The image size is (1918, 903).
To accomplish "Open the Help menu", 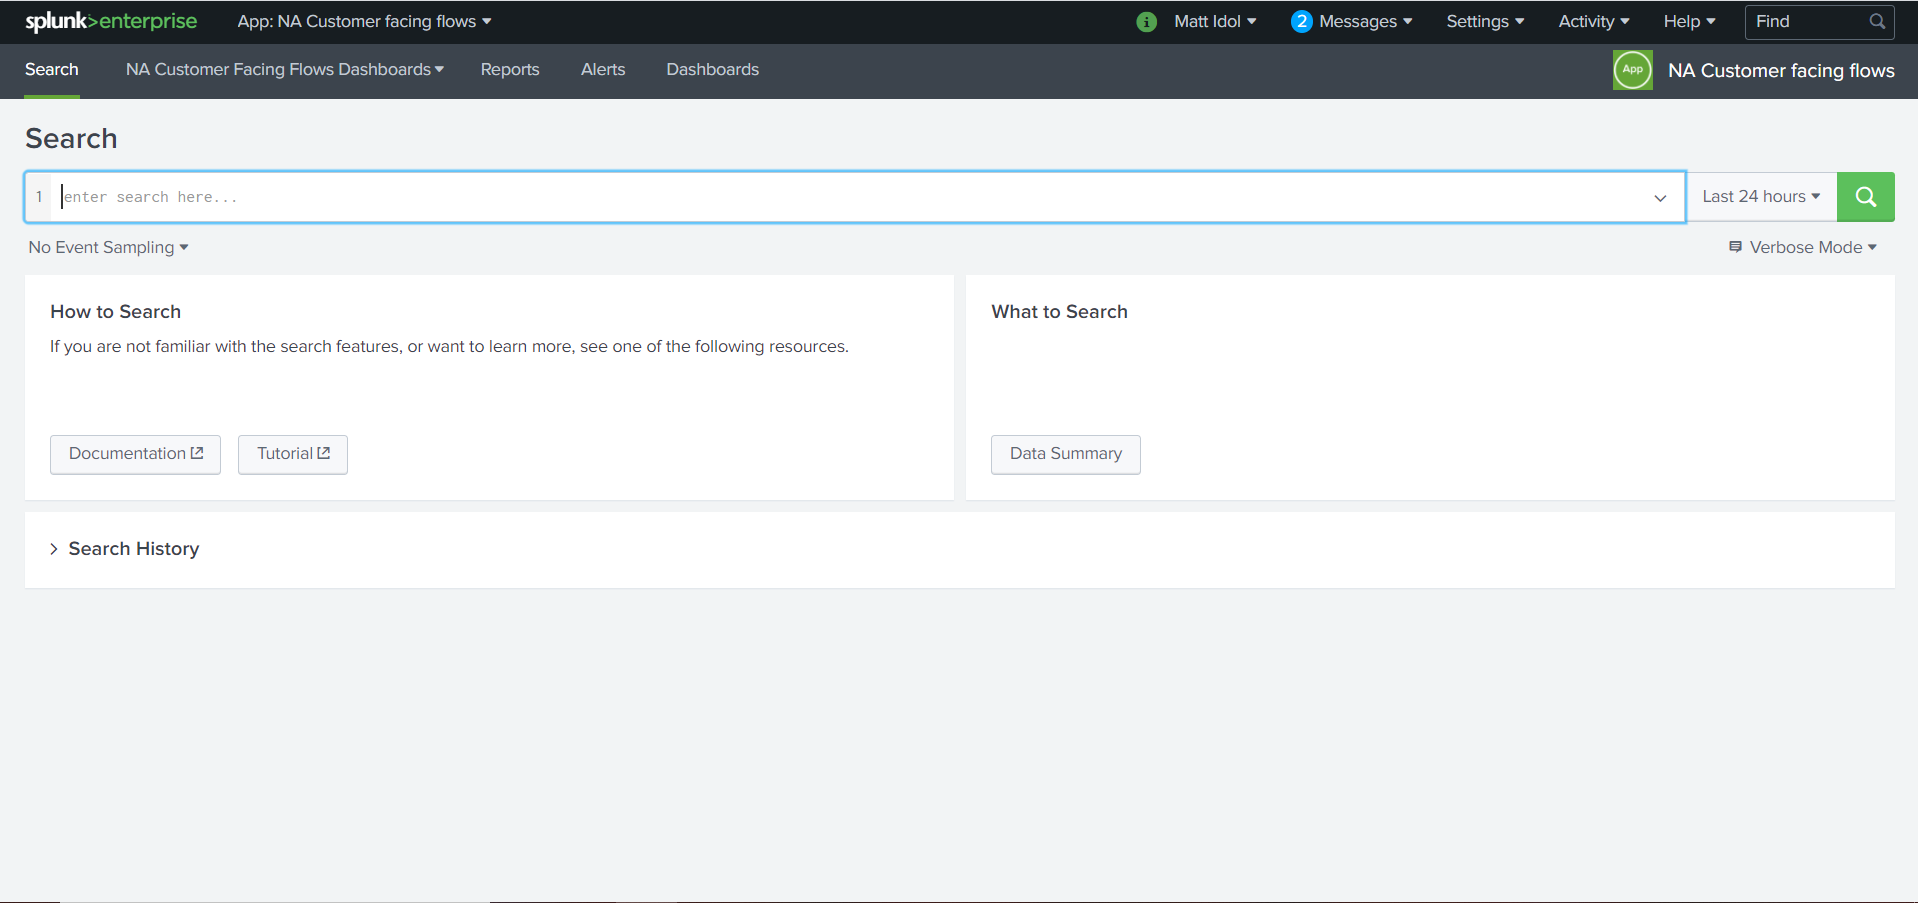I will click(x=1689, y=21).
